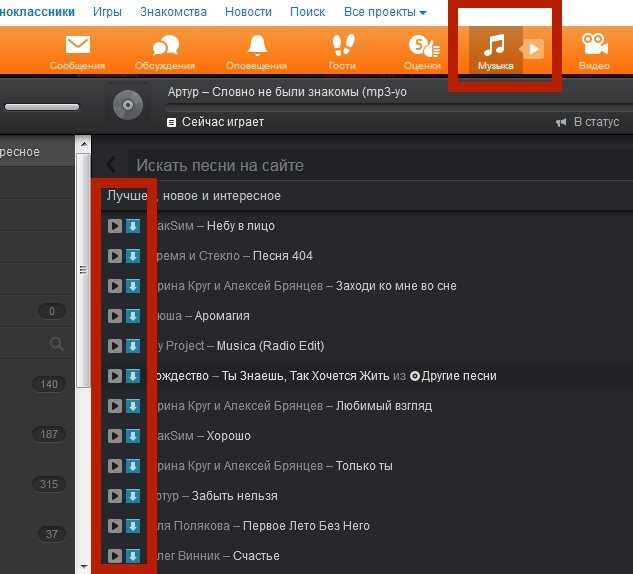Play the song Любимый взгляд

point(115,406)
